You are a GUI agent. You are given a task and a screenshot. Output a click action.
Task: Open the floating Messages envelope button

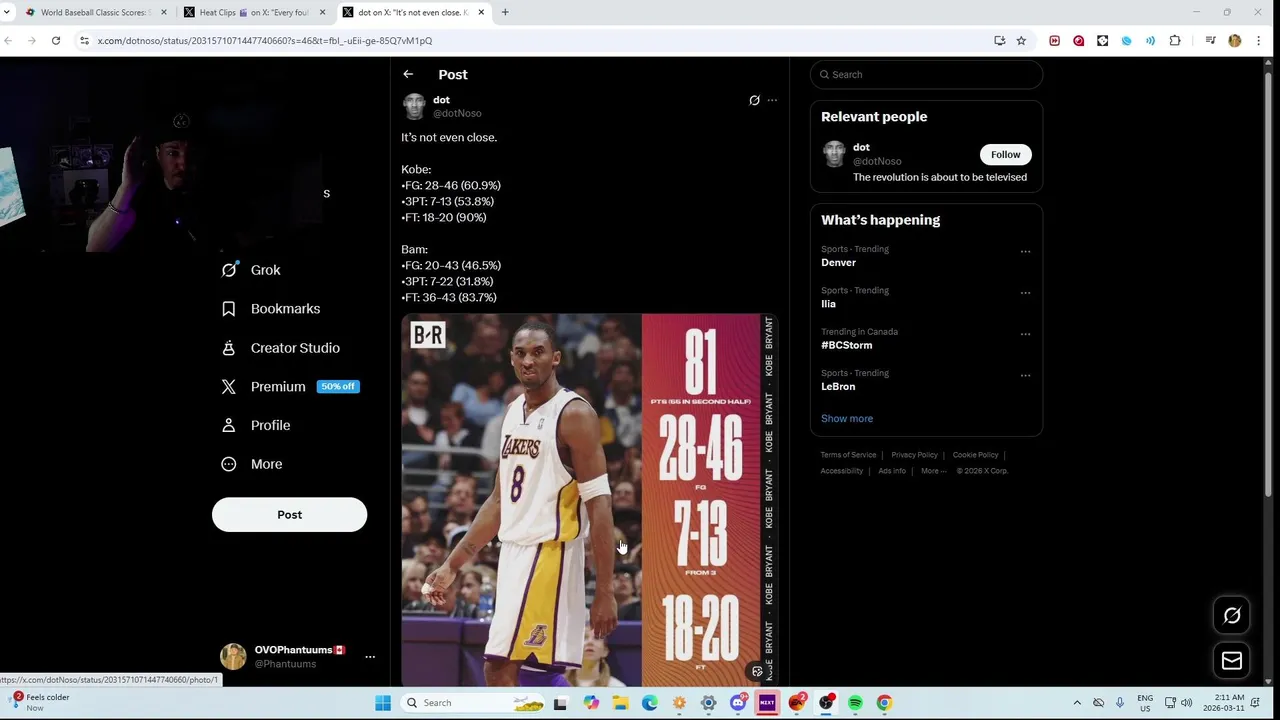coord(1232,661)
